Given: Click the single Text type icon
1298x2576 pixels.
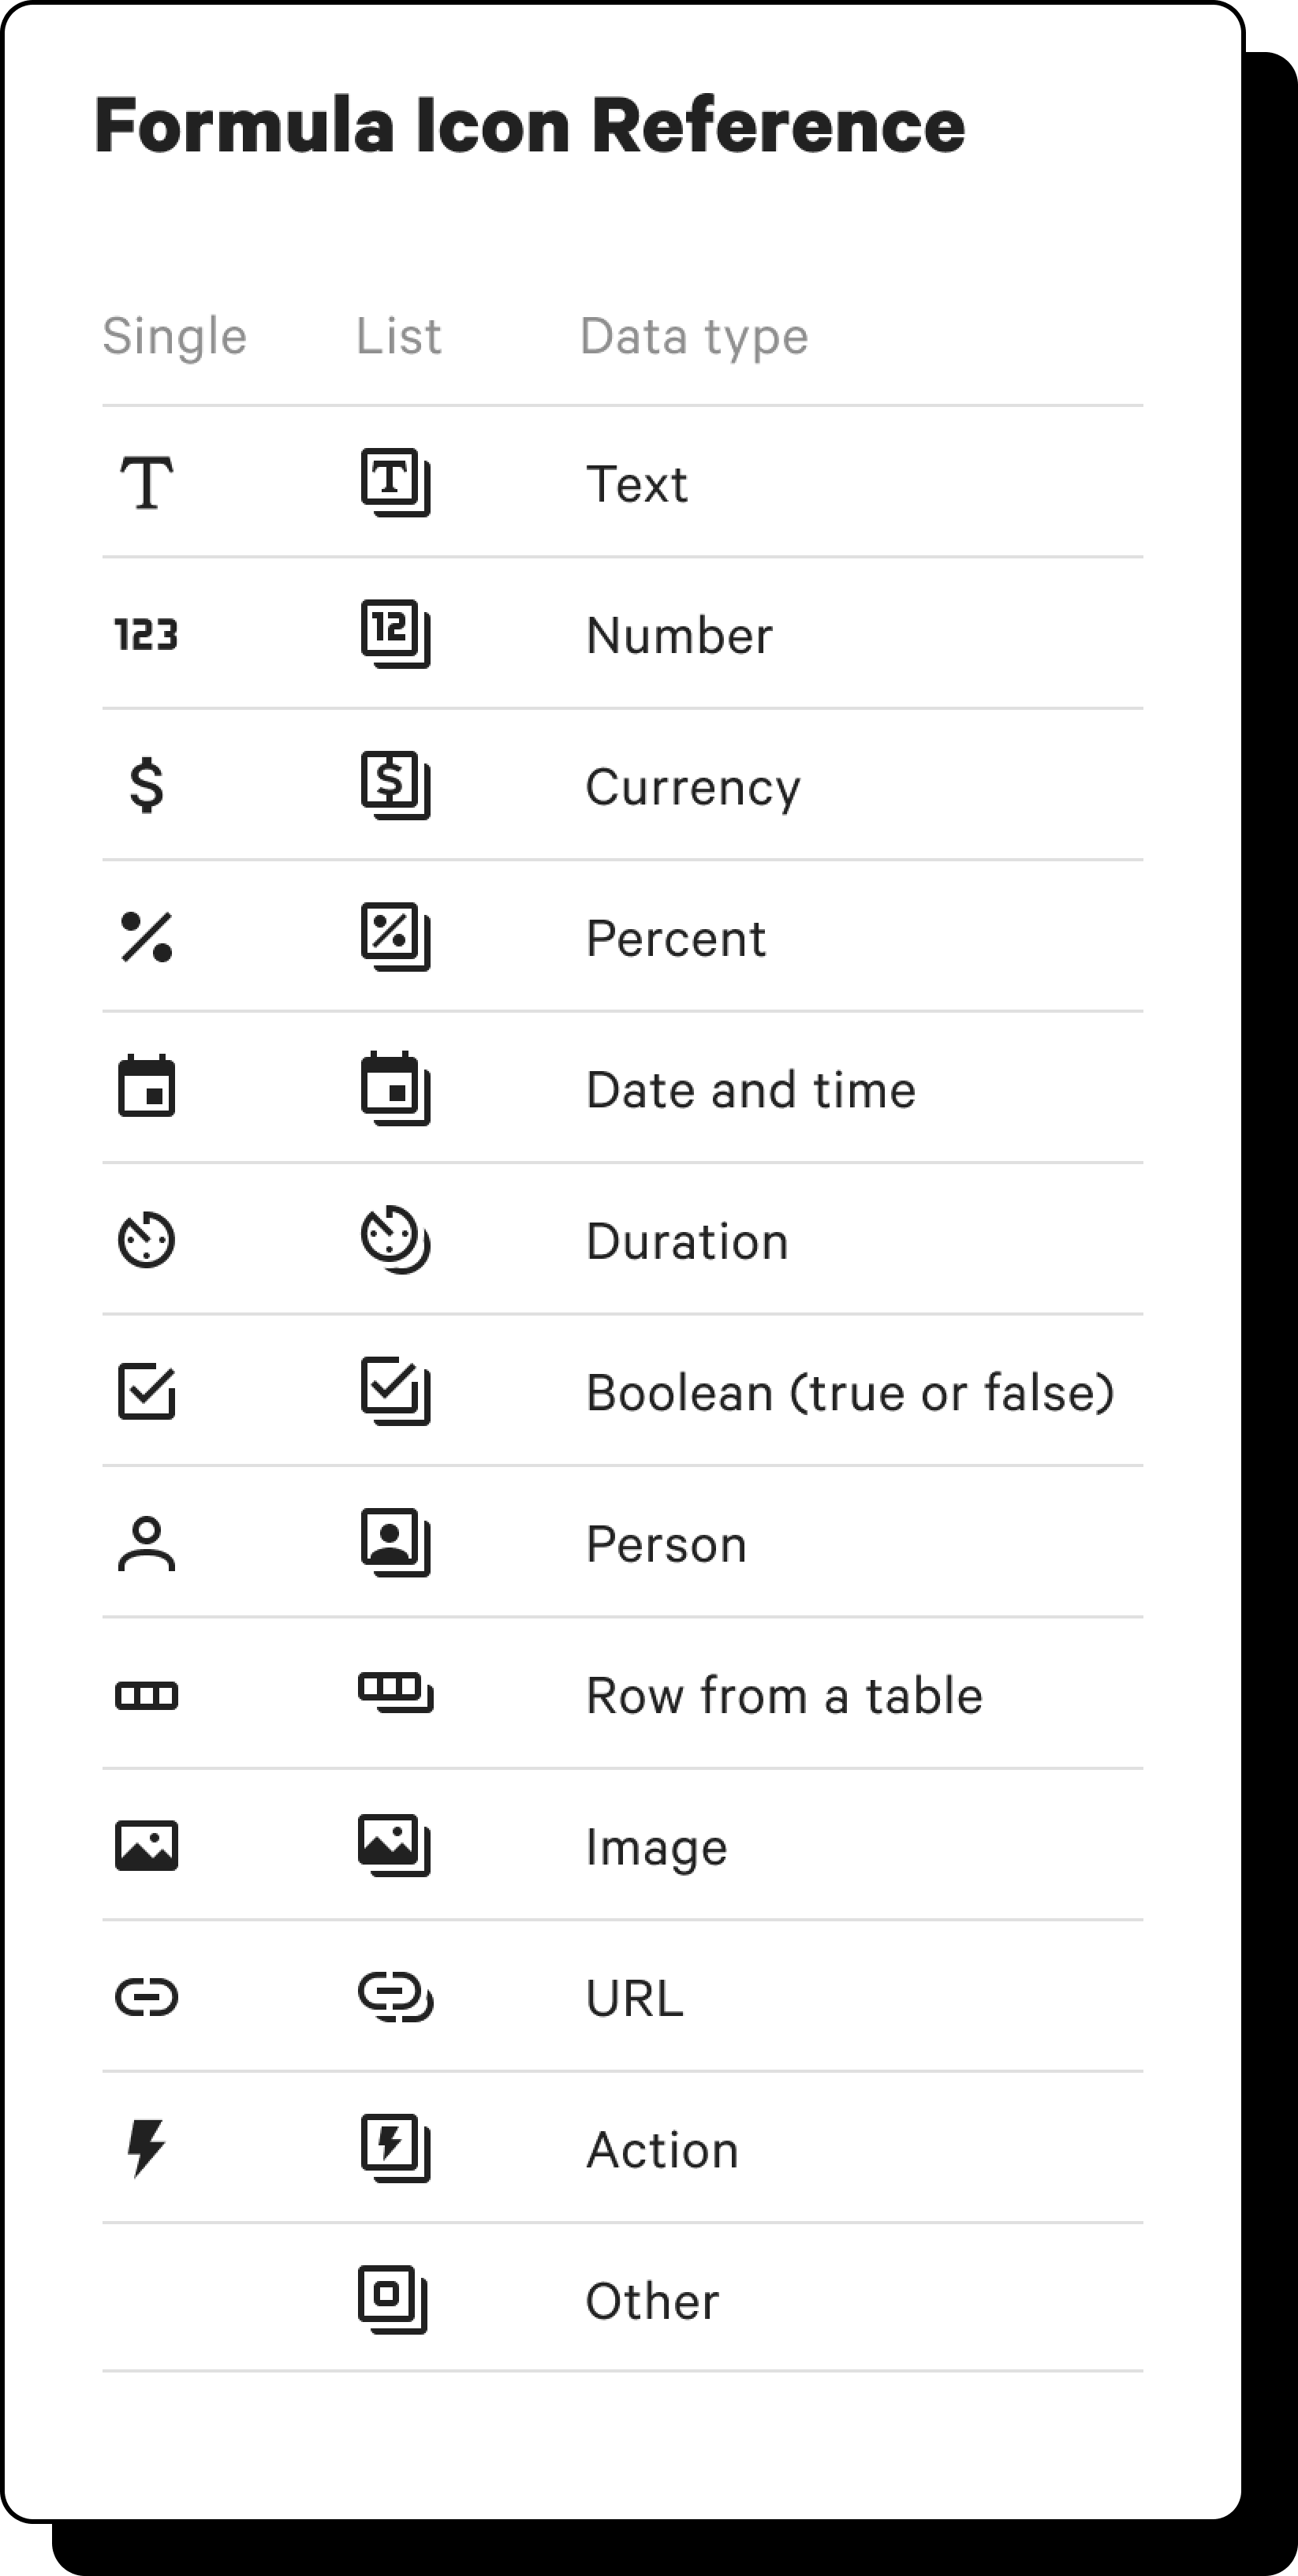Looking at the screenshot, I should (x=146, y=483).
